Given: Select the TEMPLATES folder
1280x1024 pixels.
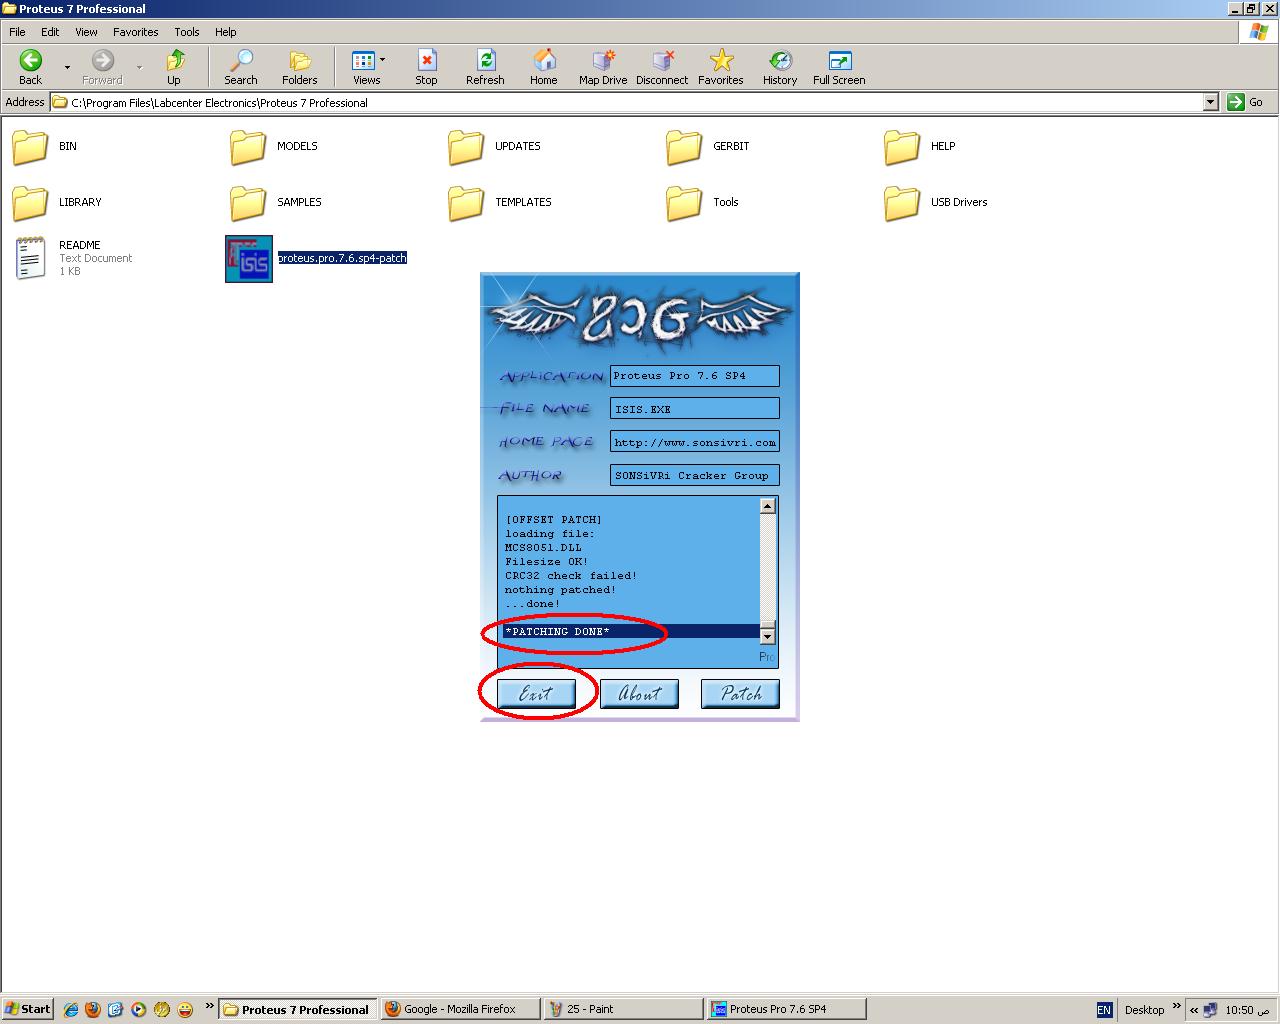Looking at the screenshot, I should pyautogui.click(x=499, y=203).
